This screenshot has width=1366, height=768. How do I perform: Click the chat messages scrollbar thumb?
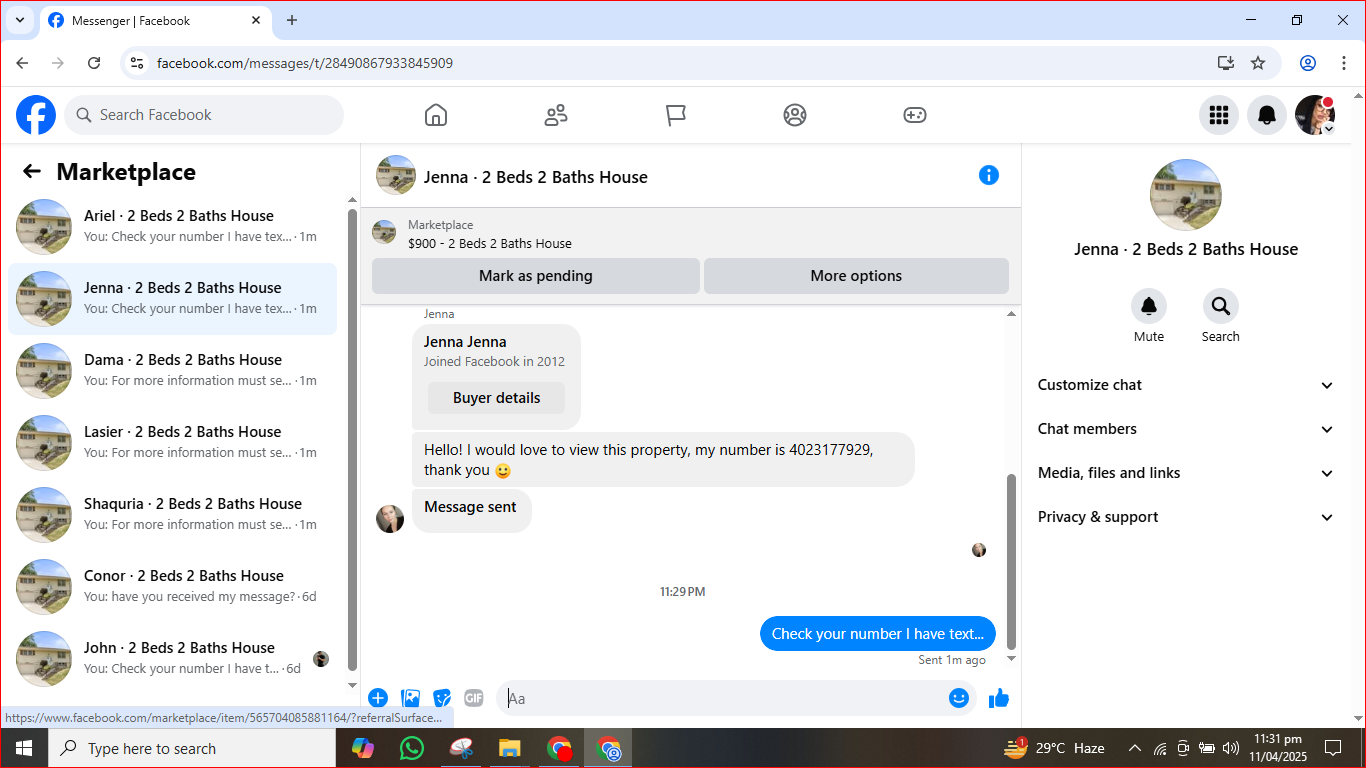coord(1011,560)
